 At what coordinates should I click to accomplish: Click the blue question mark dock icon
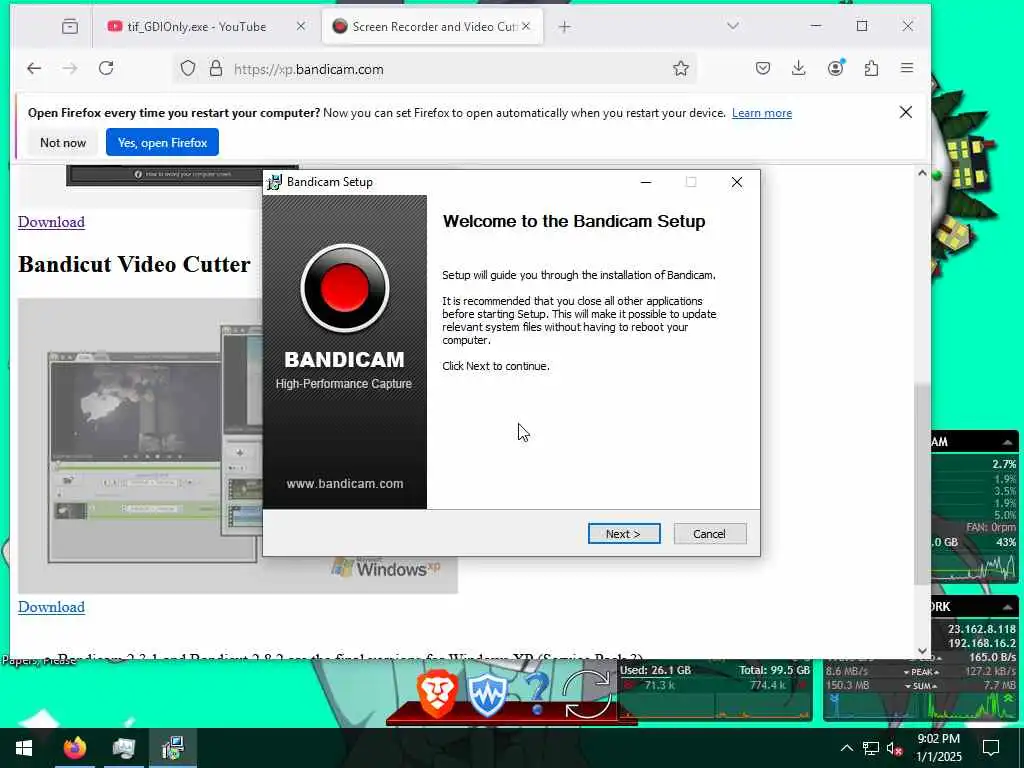tap(537, 694)
